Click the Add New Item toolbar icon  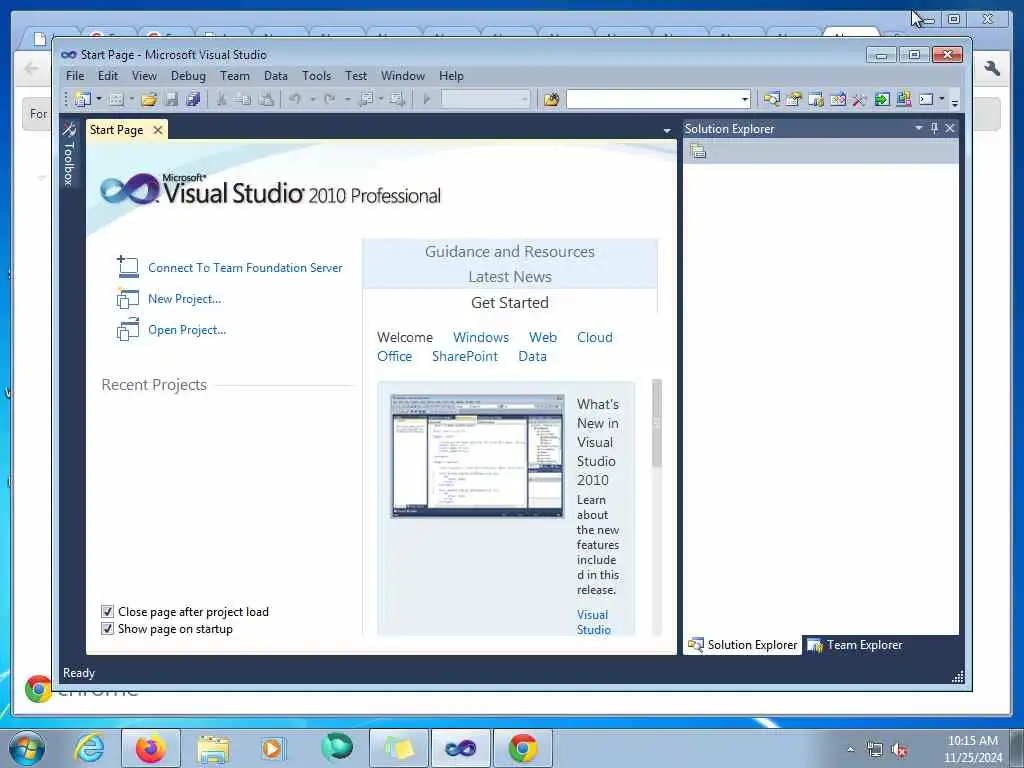pos(116,99)
